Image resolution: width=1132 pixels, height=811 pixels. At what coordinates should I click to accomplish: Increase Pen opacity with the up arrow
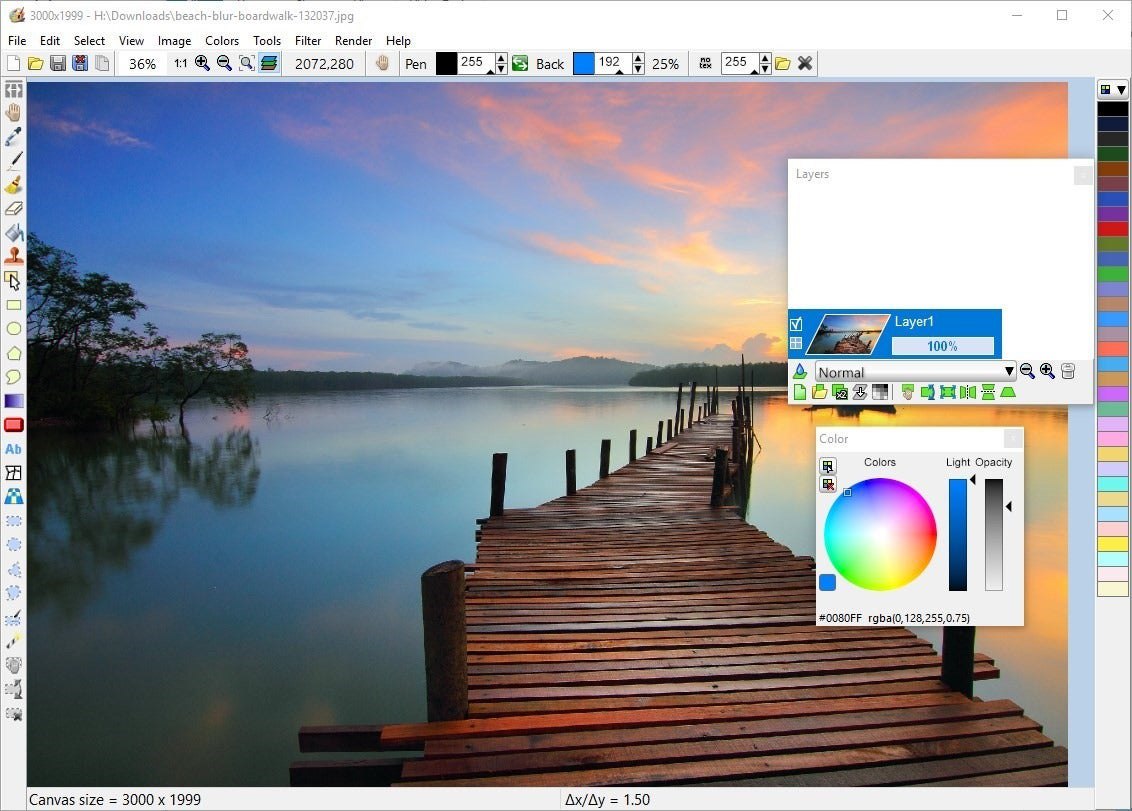pos(501,58)
